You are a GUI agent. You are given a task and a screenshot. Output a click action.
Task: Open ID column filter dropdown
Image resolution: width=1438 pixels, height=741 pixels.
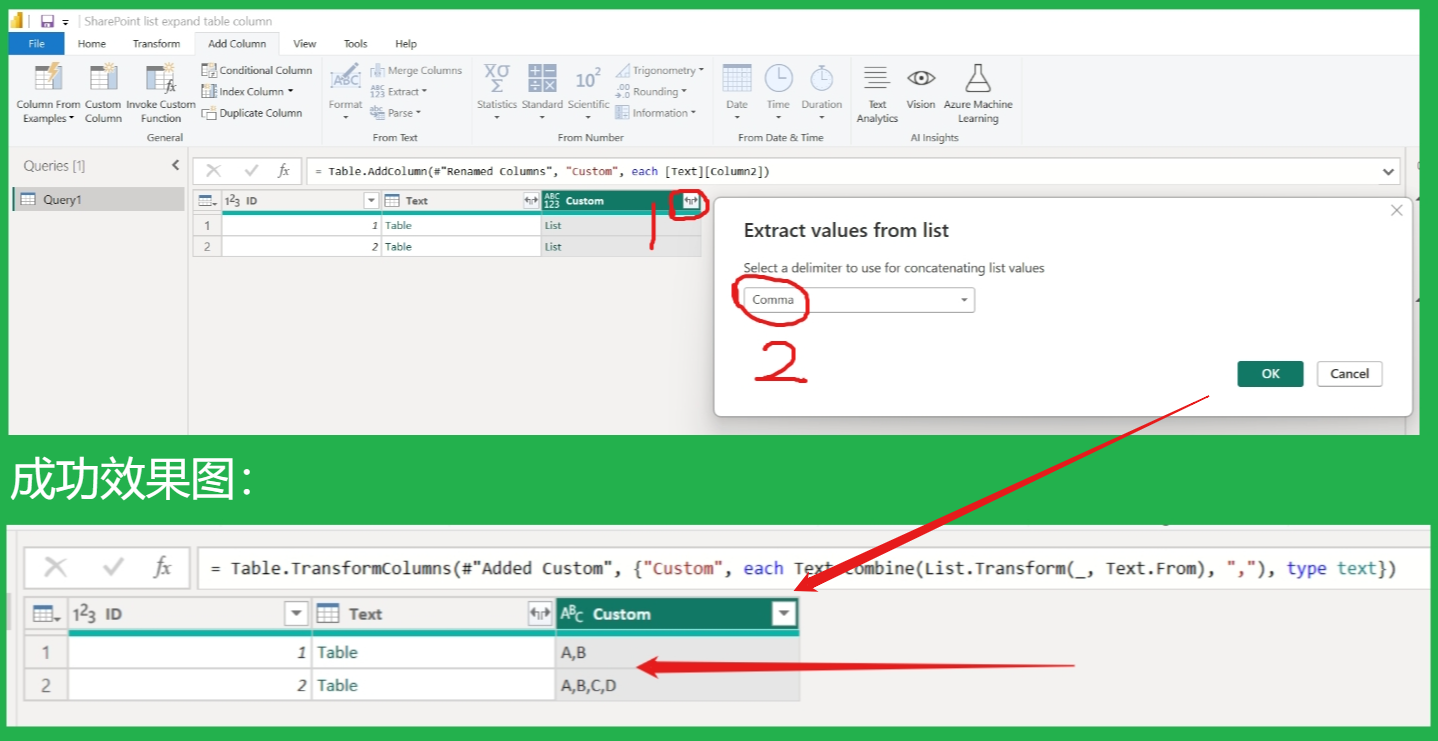371,201
